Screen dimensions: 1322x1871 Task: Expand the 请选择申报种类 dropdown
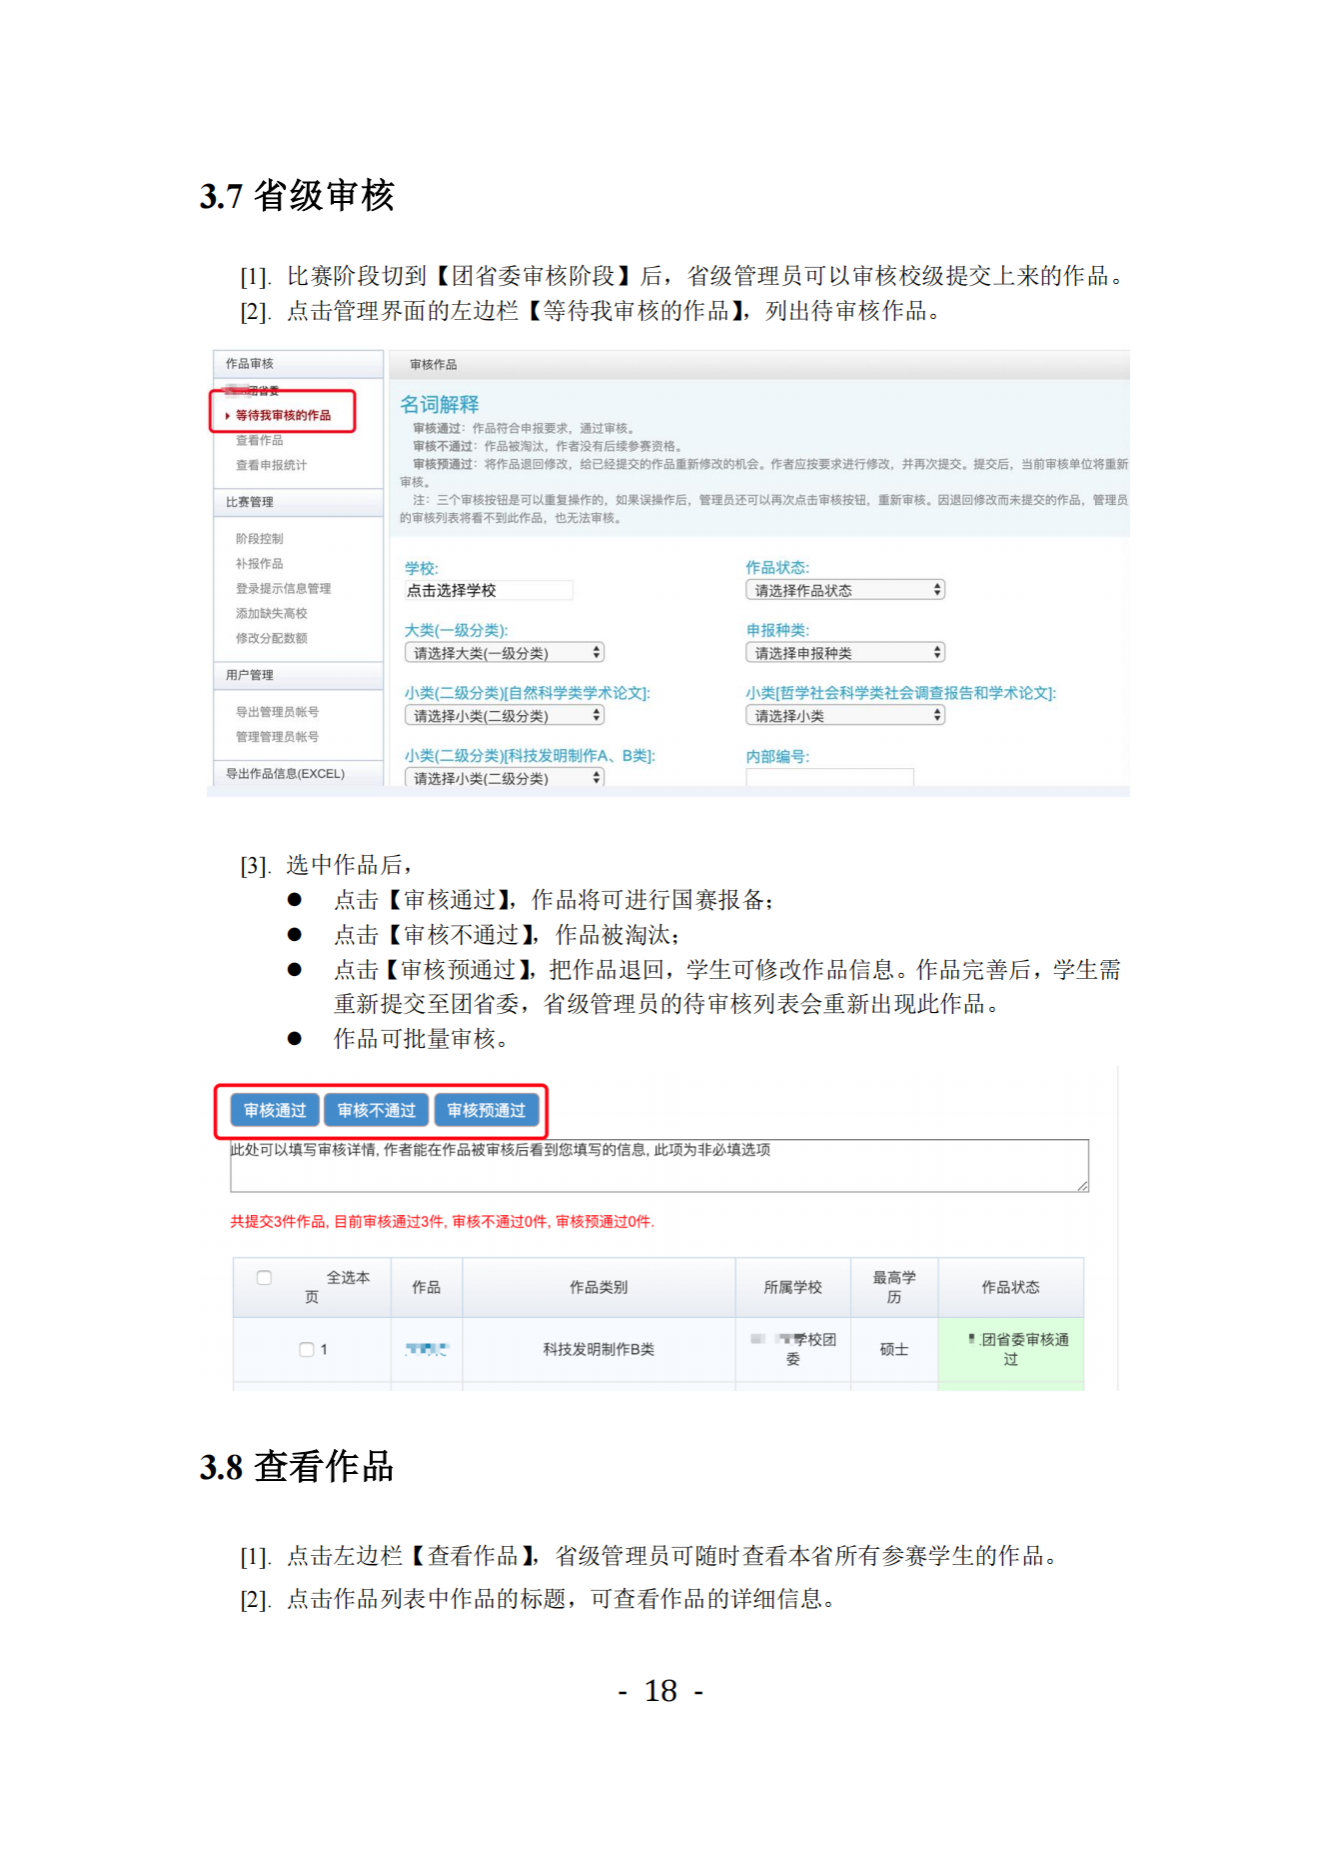tap(844, 653)
